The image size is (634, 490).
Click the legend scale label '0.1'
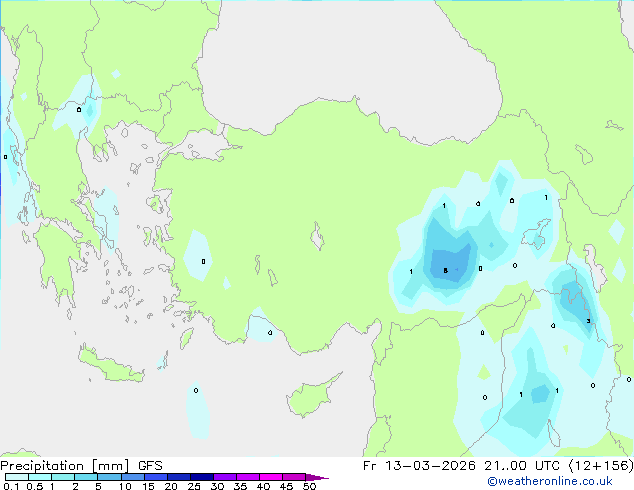click(11, 486)
